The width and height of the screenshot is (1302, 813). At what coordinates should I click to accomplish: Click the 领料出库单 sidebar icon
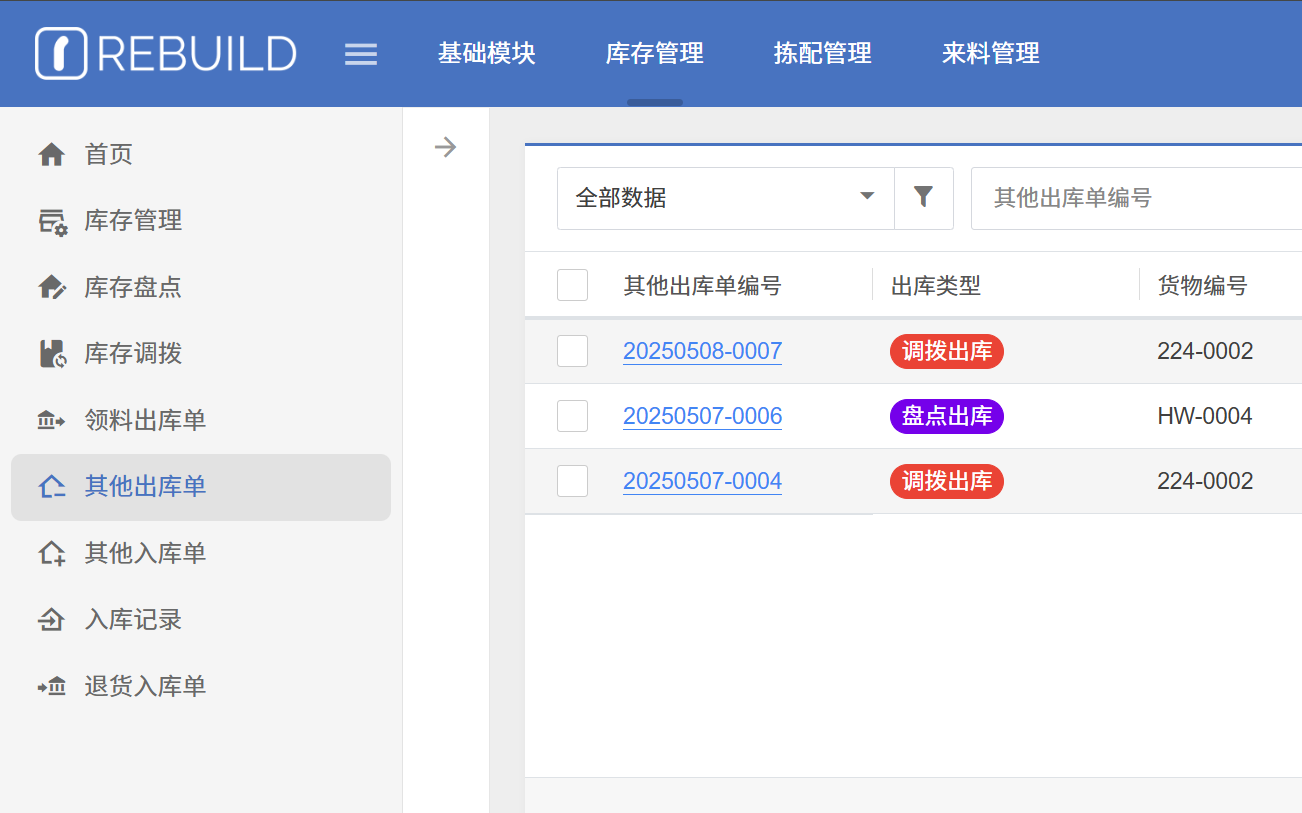pyautogui.click(x=51, y=421)
